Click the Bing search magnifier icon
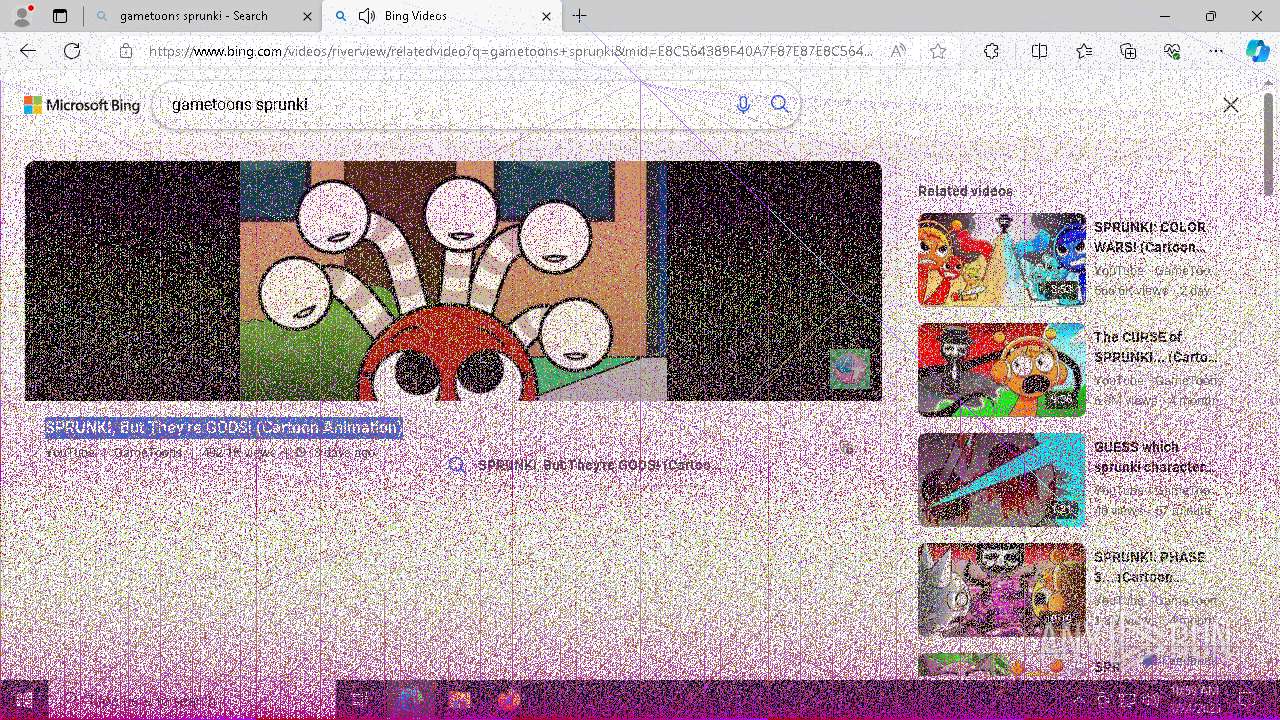 click(x=780, y=104)
